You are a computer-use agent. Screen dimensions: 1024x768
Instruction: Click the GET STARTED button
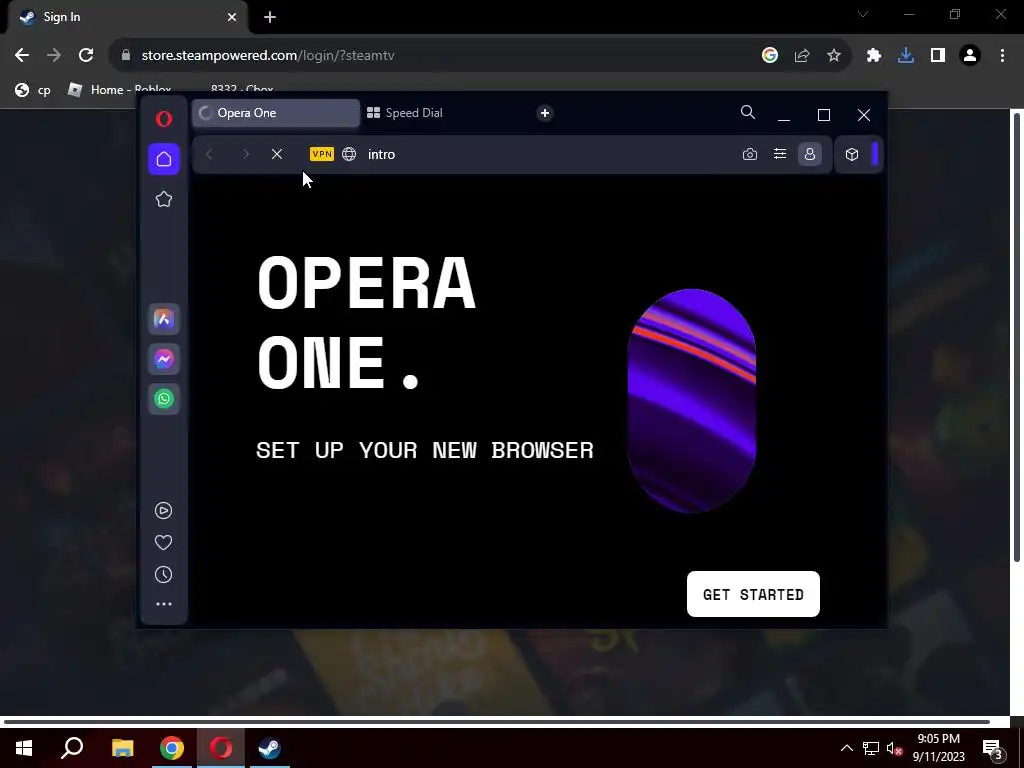753,594
